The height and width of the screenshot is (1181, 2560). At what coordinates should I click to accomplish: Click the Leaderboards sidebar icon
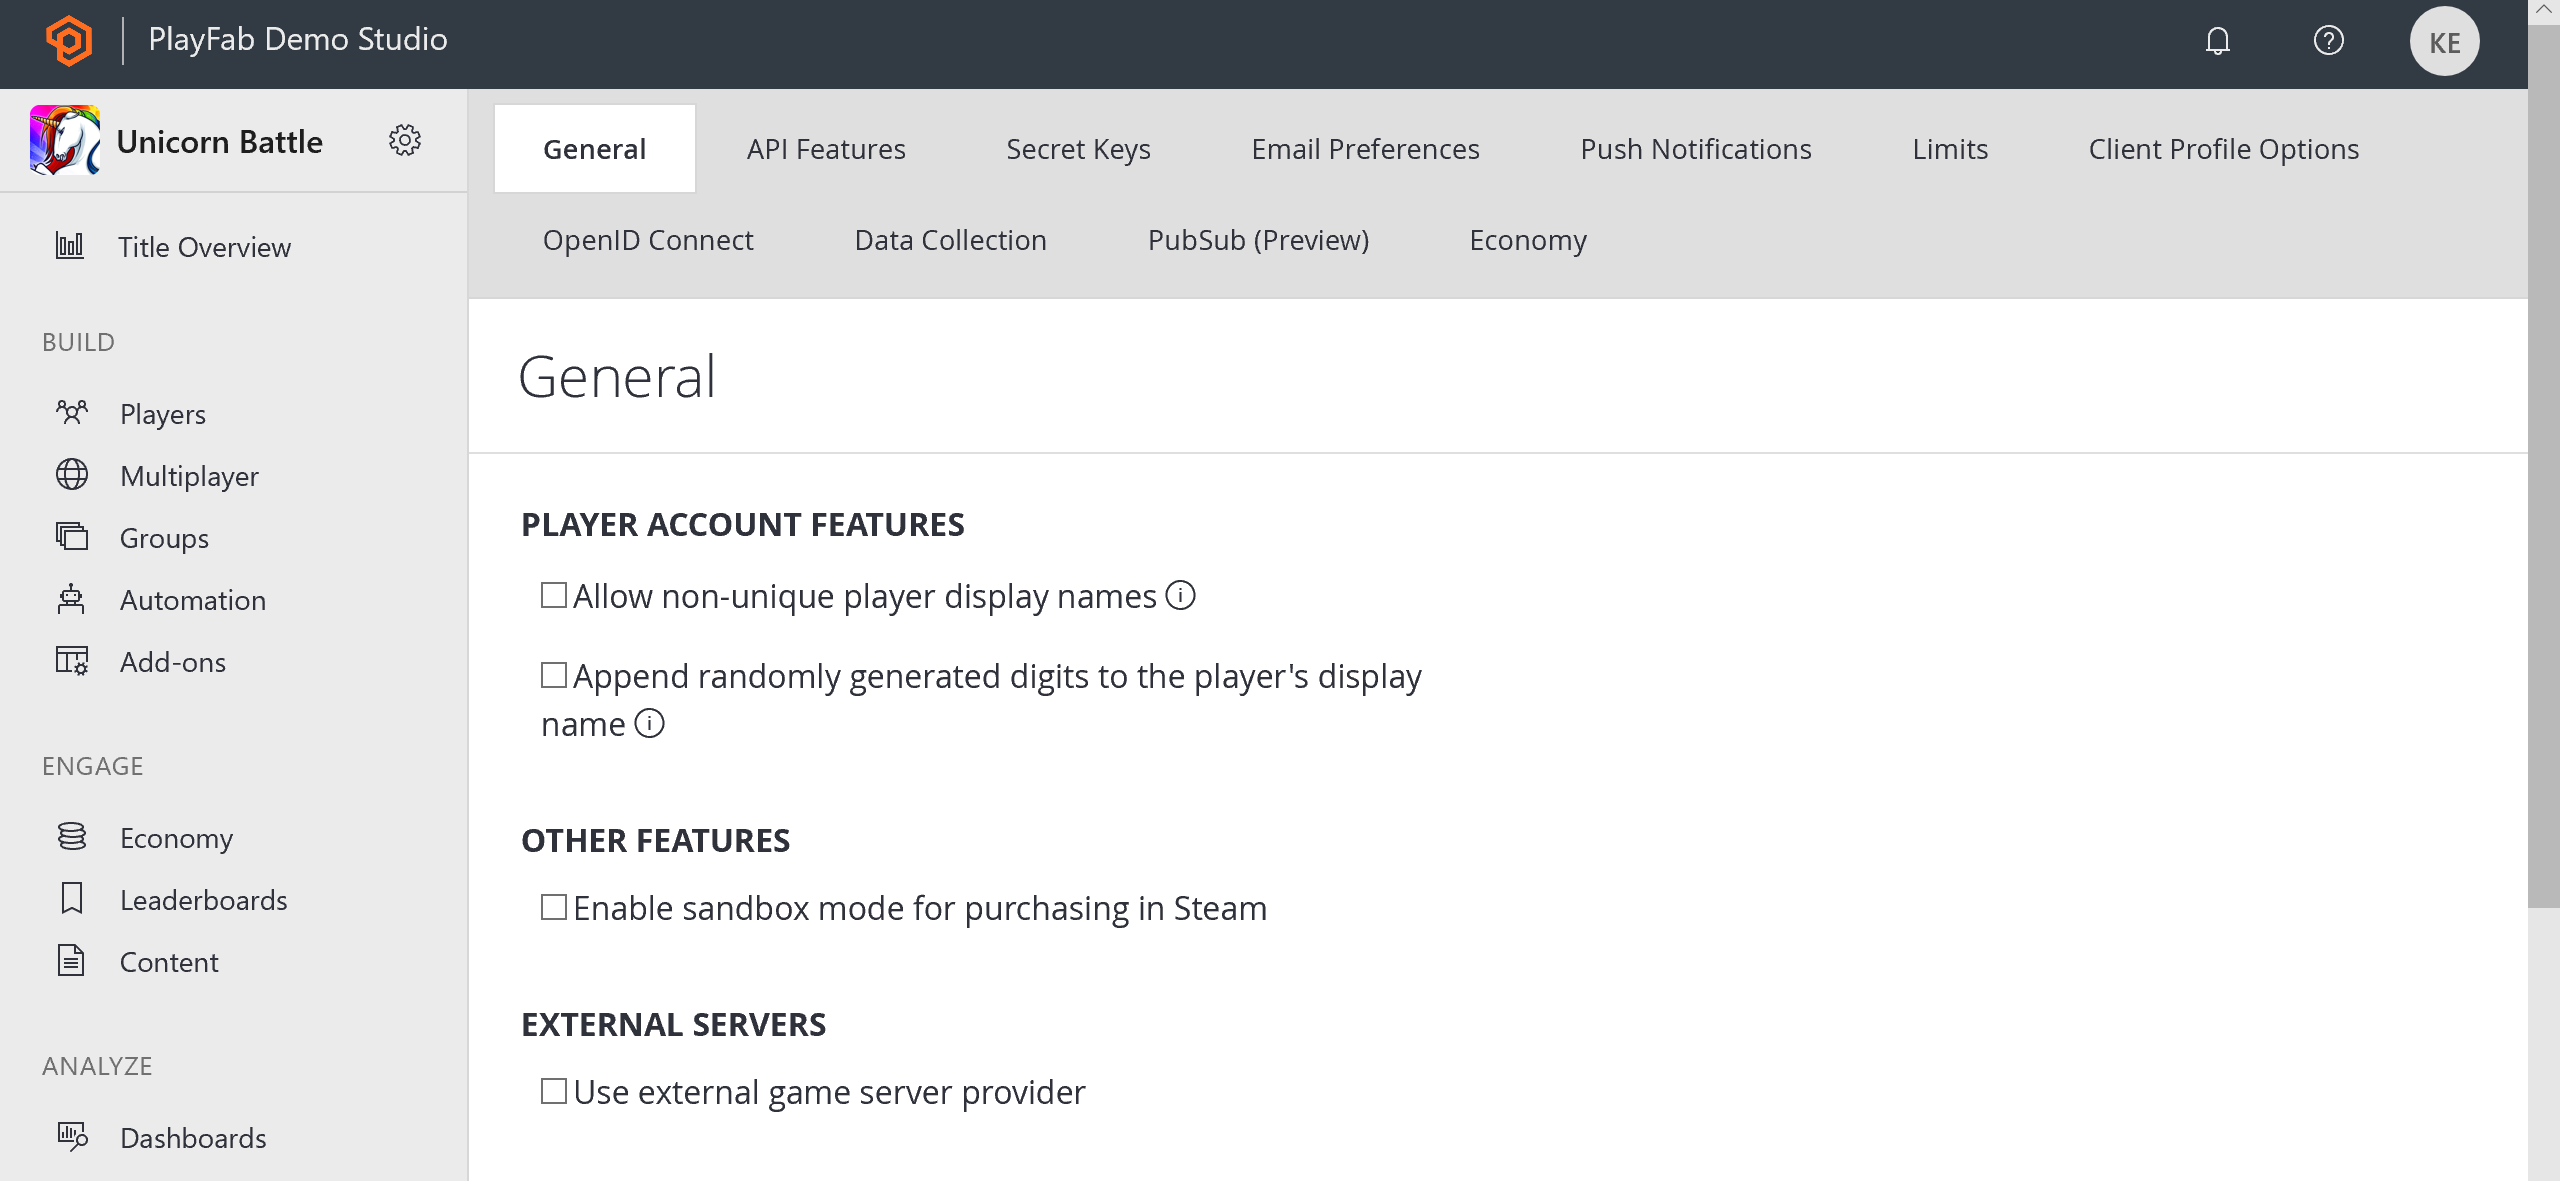point(72,900)
